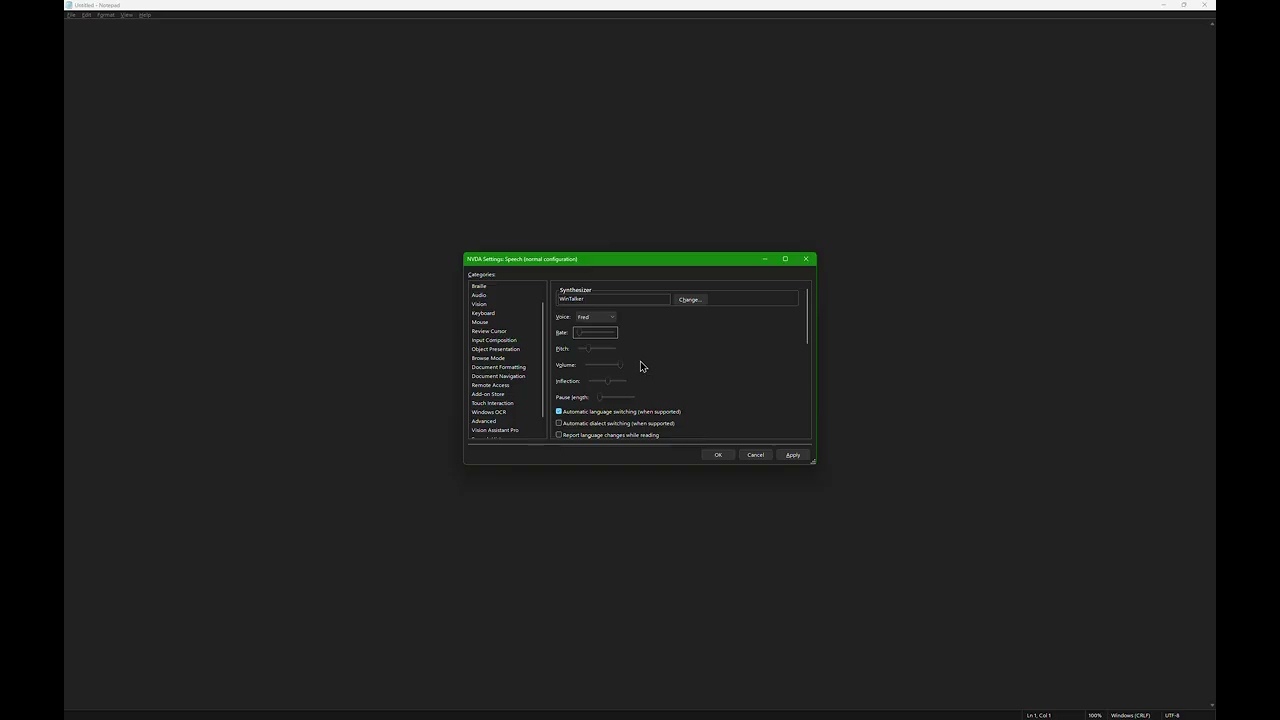Select the Input Composition category
The height and width of the screenshot is (720, 1280).
(494, 340)
